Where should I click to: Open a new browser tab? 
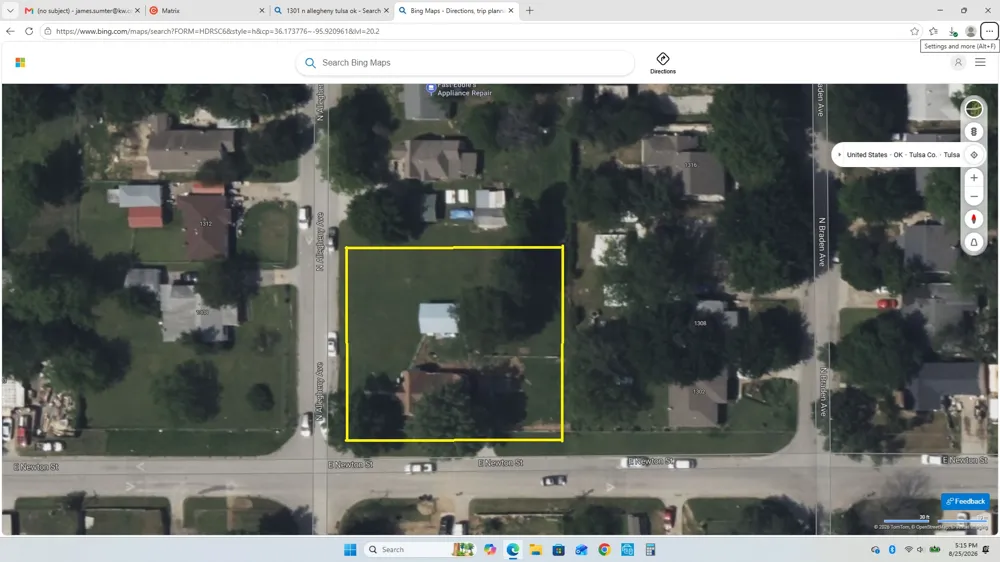(x=529, y=11)
